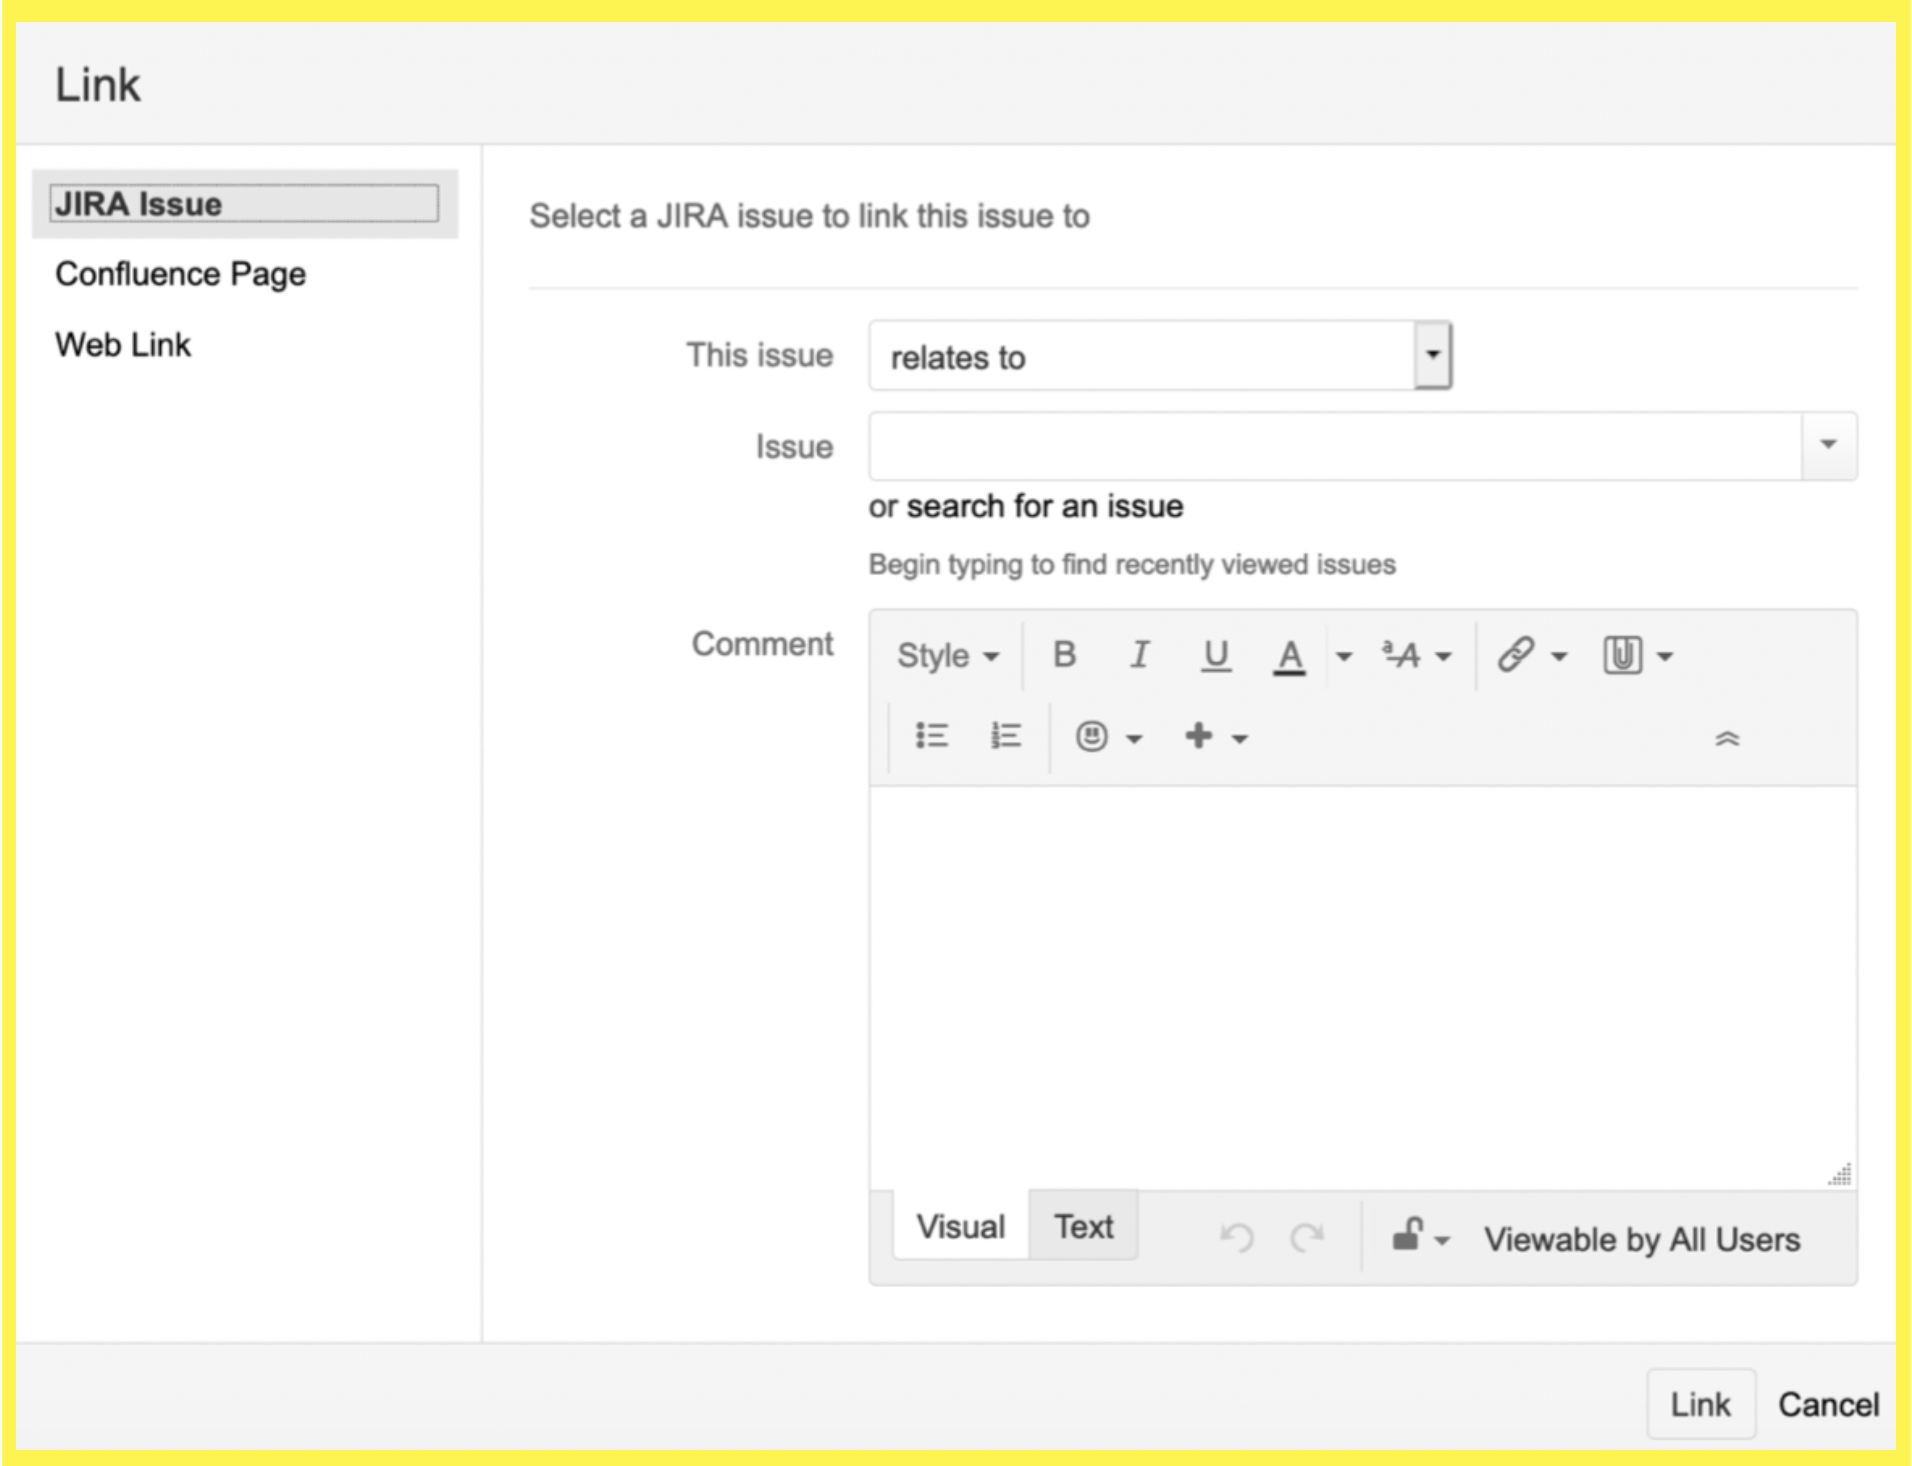Viewport: 1912px width, 1466px height.
Task: Toggle bold formatting in comment editor
Action: tap(1064, 655)
